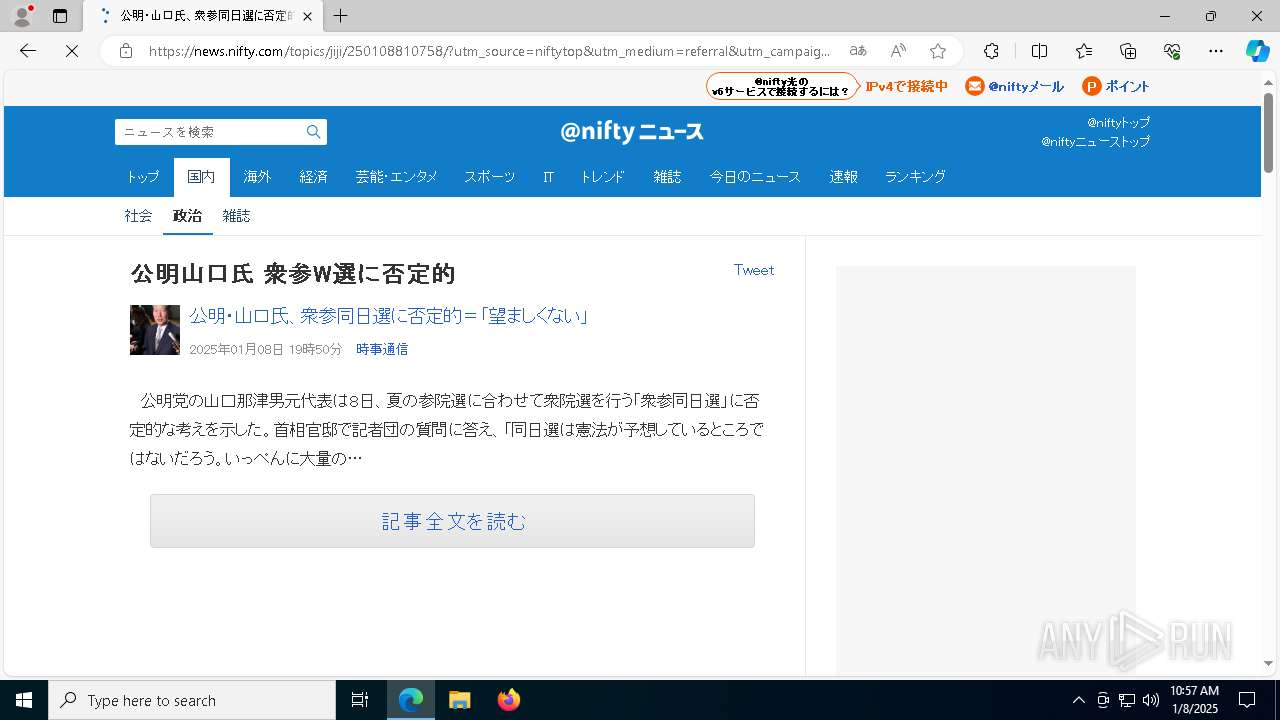
Task: Open the Collections icon
Action: click(1128, 51)
